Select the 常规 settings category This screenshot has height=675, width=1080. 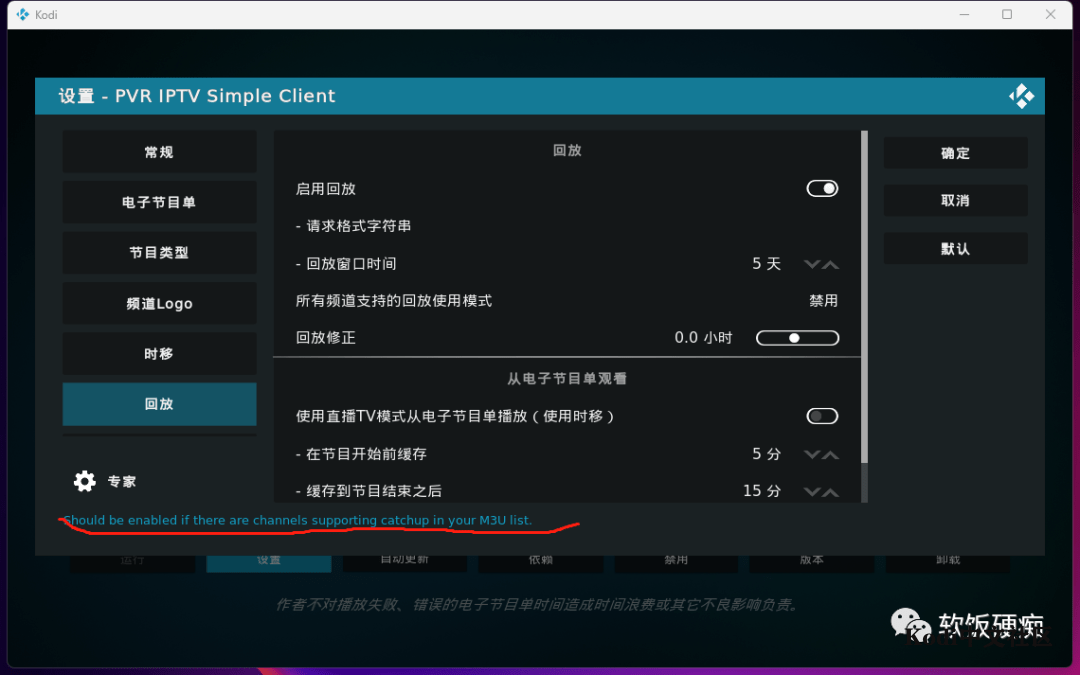159,152
